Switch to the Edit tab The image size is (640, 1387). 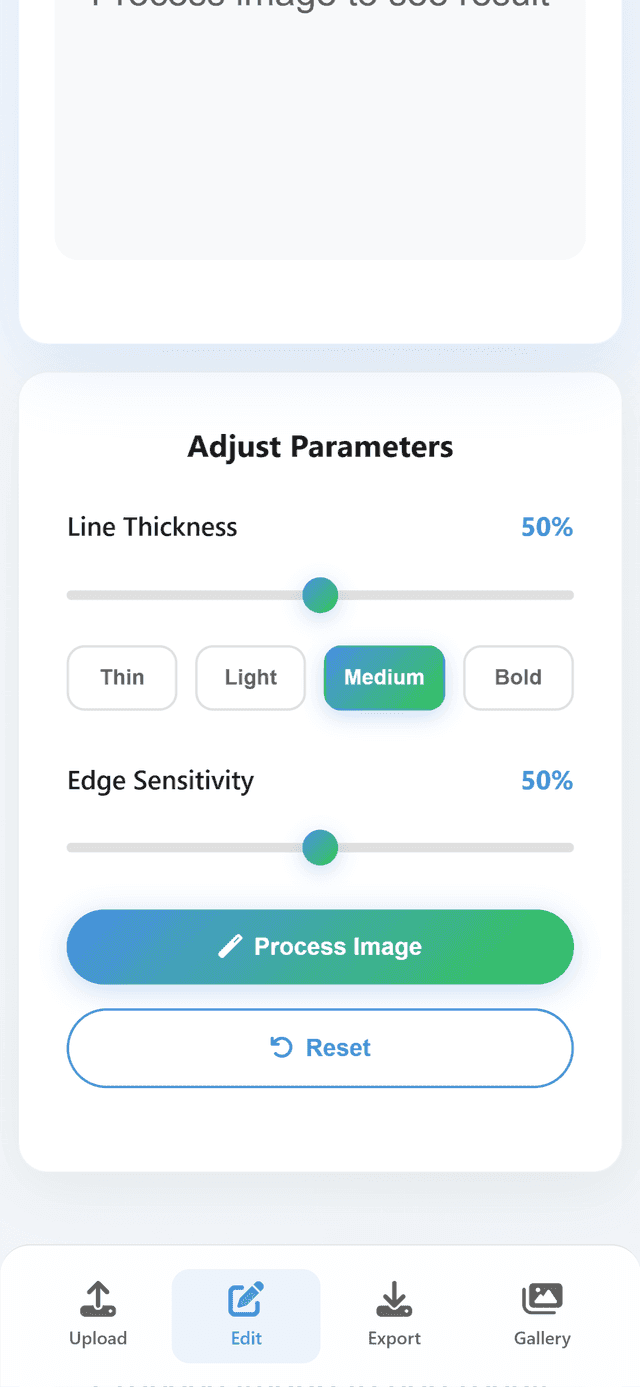click(x=246, y=1315)
